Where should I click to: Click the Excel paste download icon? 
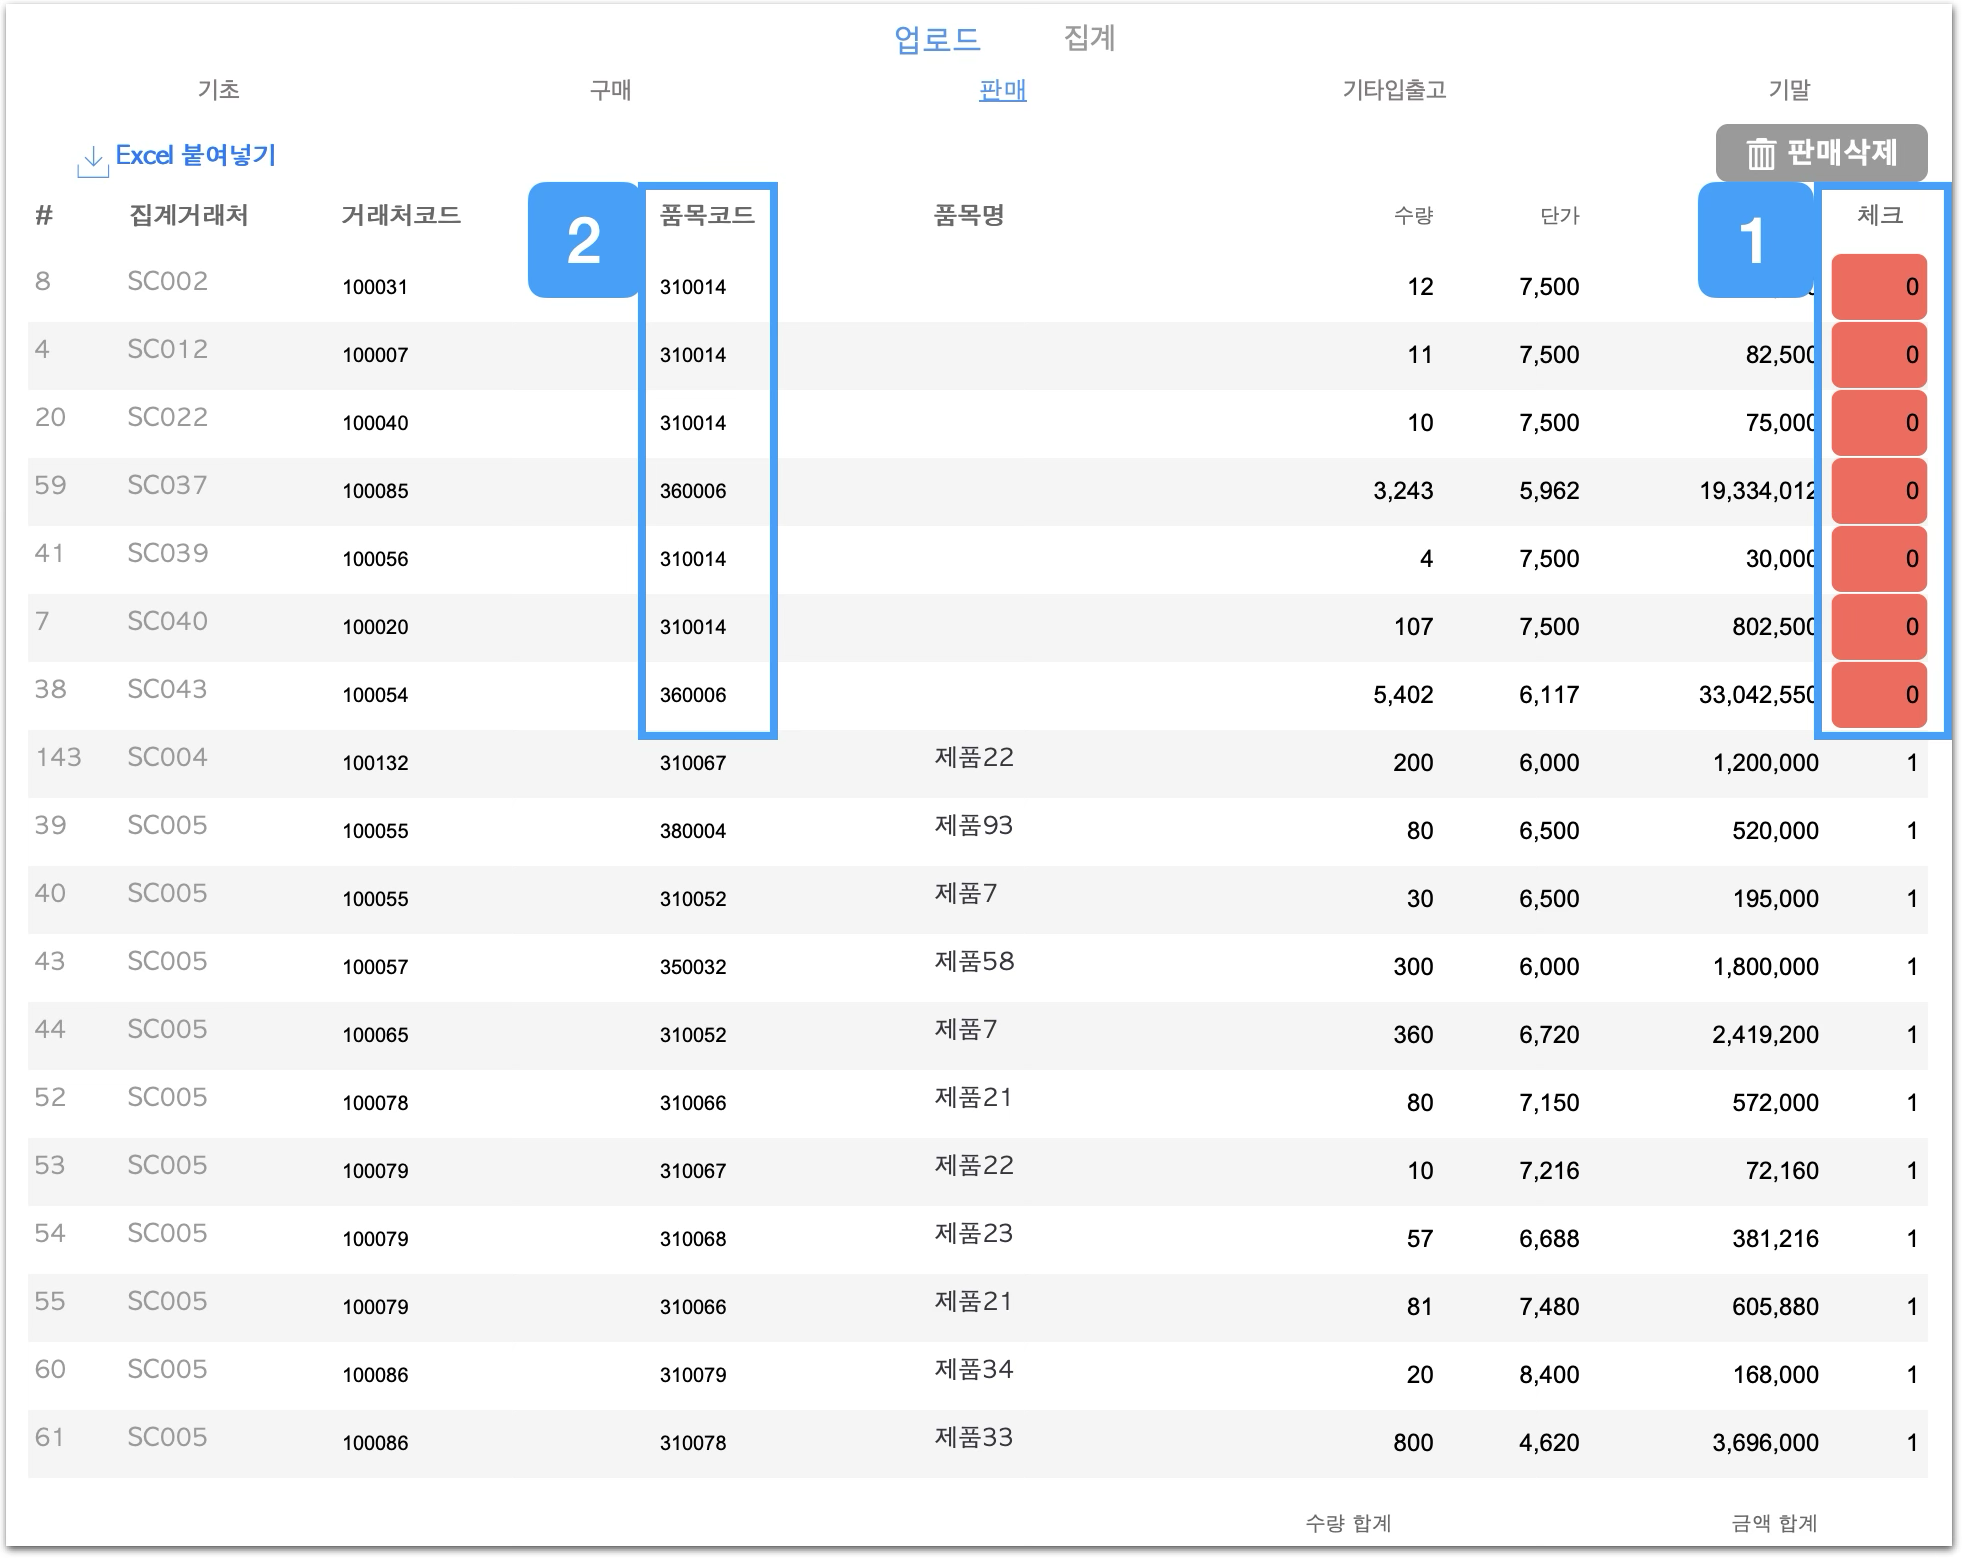click(93, 160)
